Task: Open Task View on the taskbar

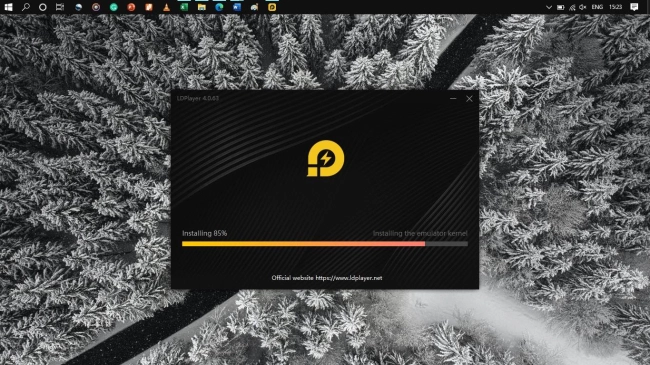Action: pos(60,7)
